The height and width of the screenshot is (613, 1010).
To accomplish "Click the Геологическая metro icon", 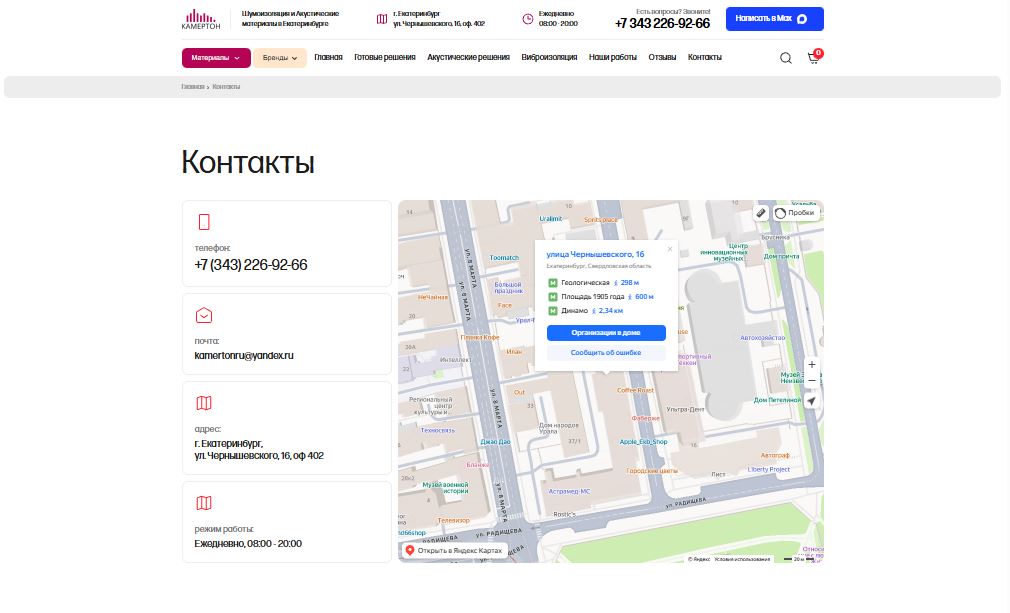I will click(553, 283).
